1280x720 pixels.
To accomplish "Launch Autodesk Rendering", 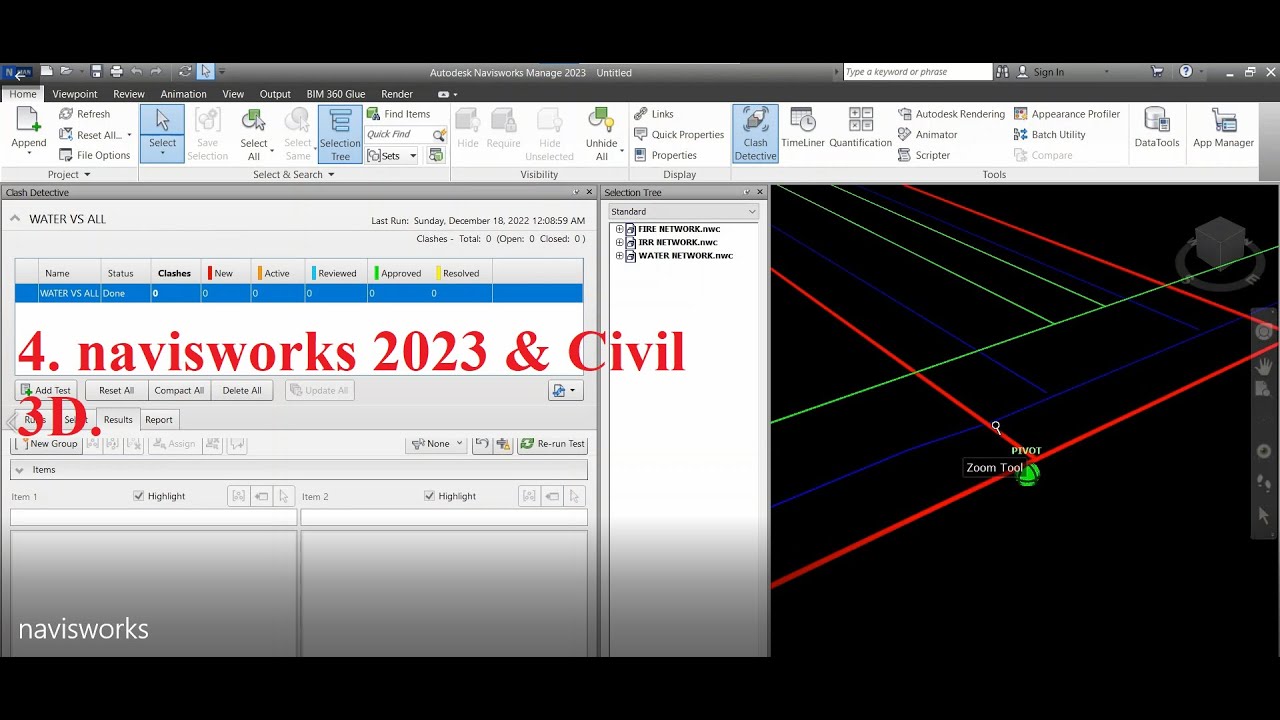I will click(x=951, y=114).
